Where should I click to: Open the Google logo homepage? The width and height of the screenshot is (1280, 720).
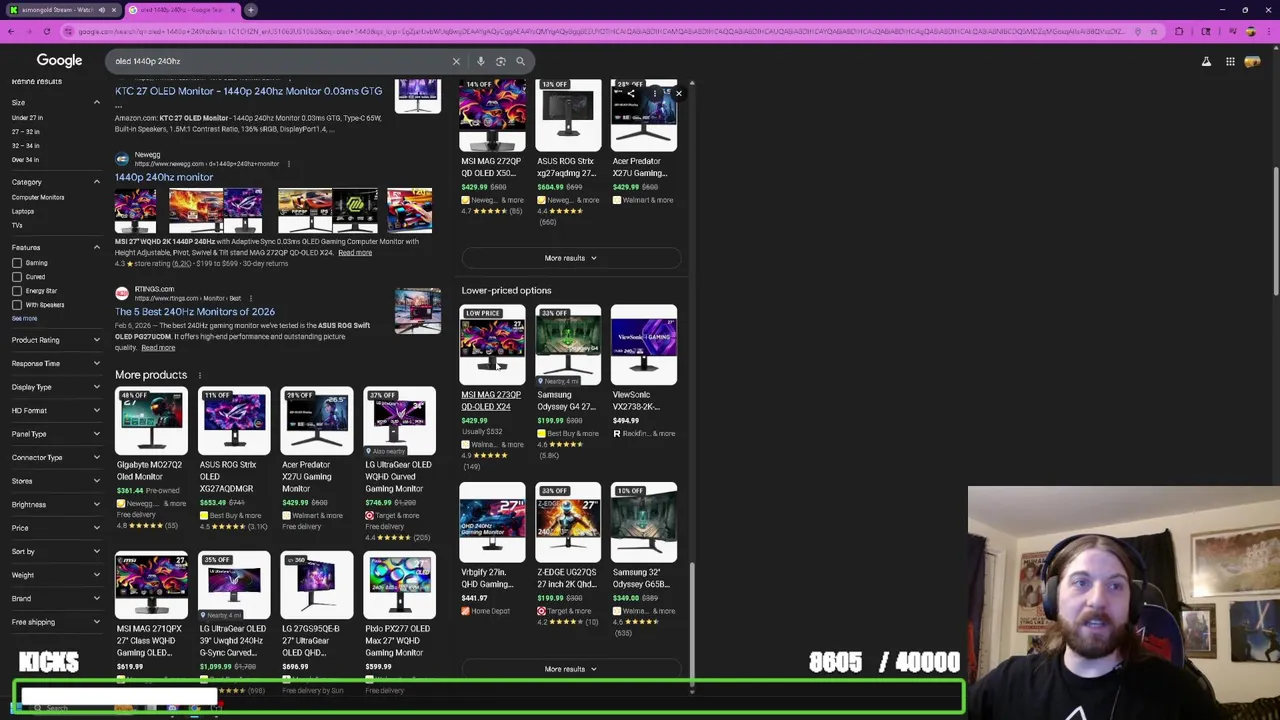click(x=59, y=61)
